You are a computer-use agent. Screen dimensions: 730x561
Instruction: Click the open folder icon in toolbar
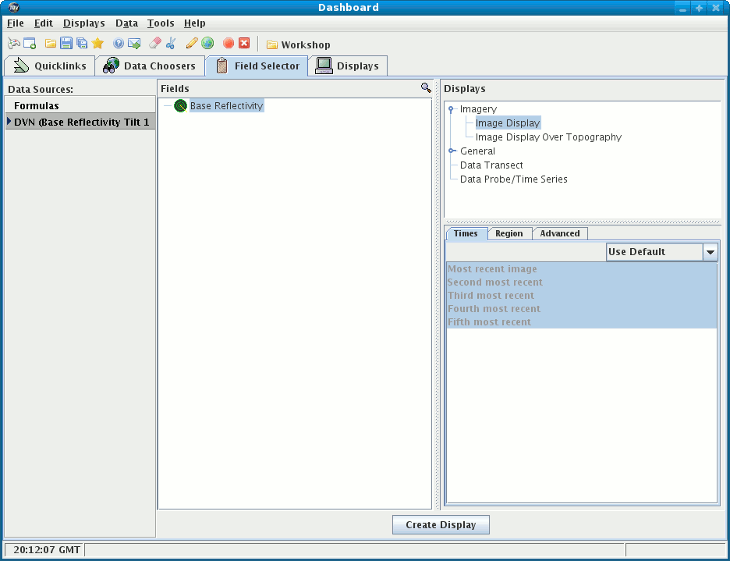pos(50,44)
